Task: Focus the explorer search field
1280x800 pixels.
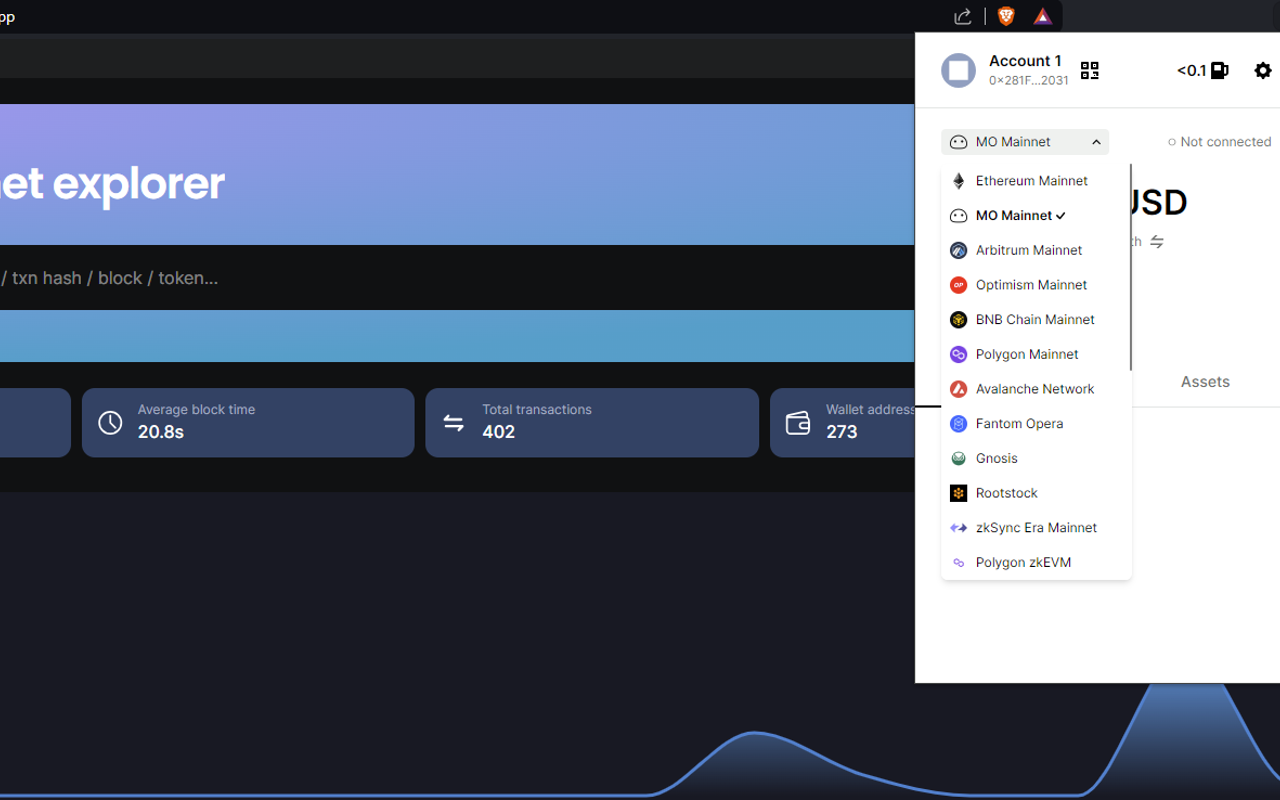Action: coord(457,278)
